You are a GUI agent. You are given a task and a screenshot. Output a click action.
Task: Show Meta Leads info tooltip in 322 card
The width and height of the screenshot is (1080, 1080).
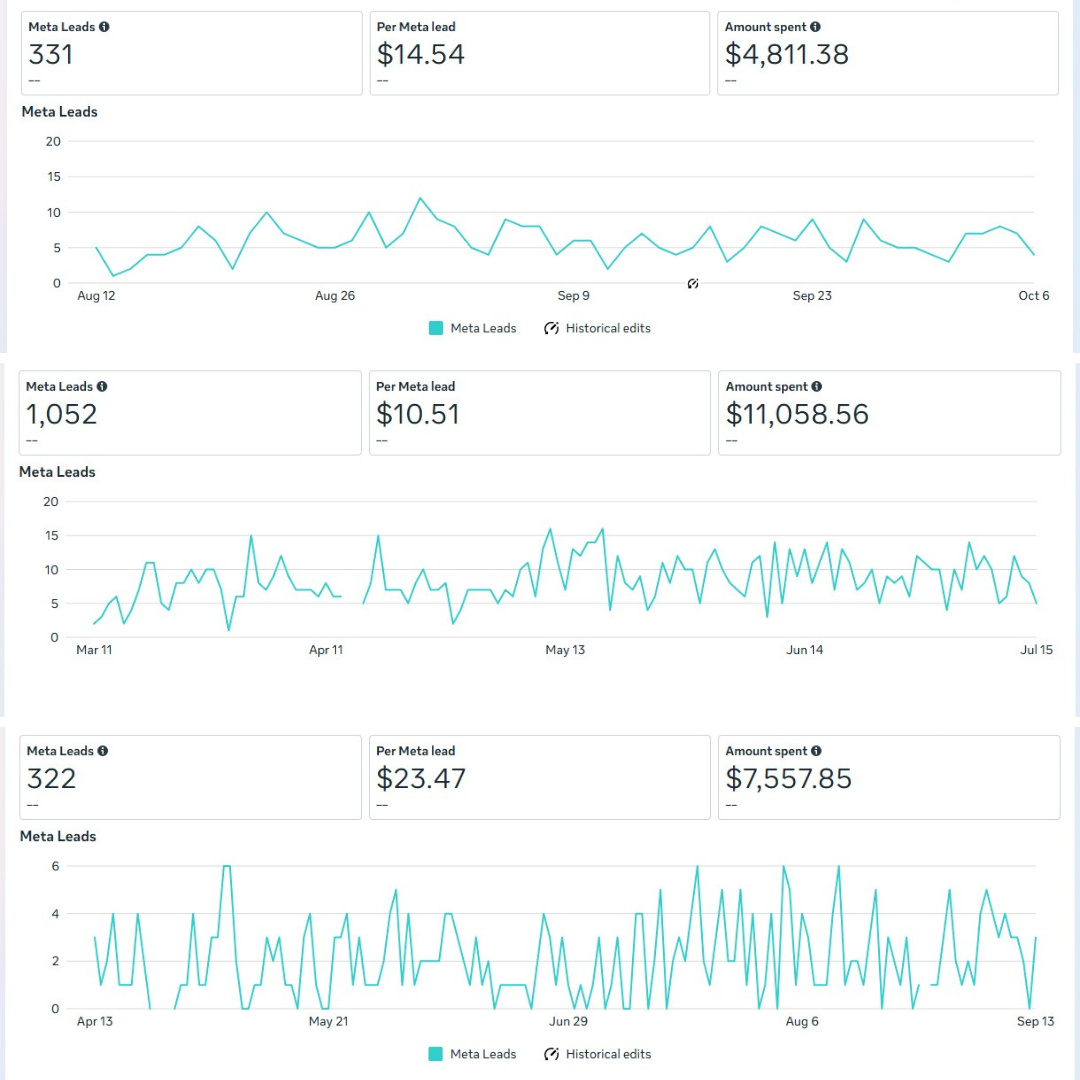point(103,751)
